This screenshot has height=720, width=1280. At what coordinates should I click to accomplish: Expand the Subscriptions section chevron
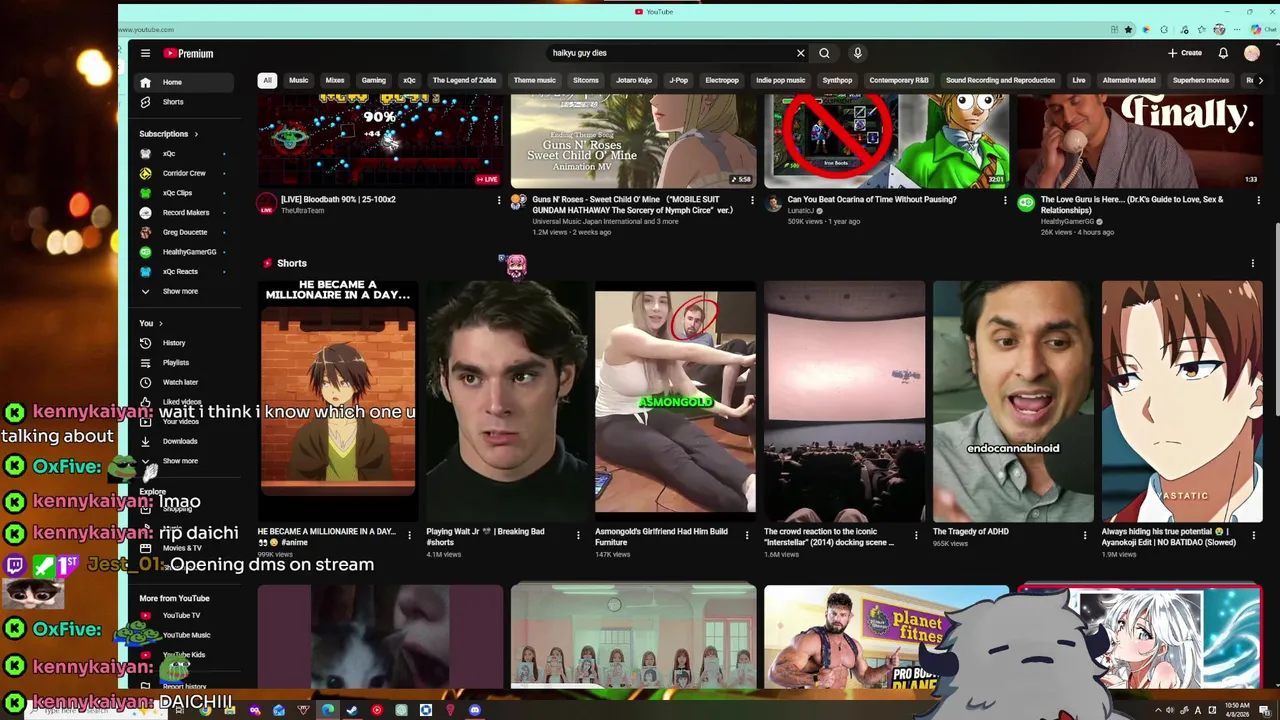(196, 134)
